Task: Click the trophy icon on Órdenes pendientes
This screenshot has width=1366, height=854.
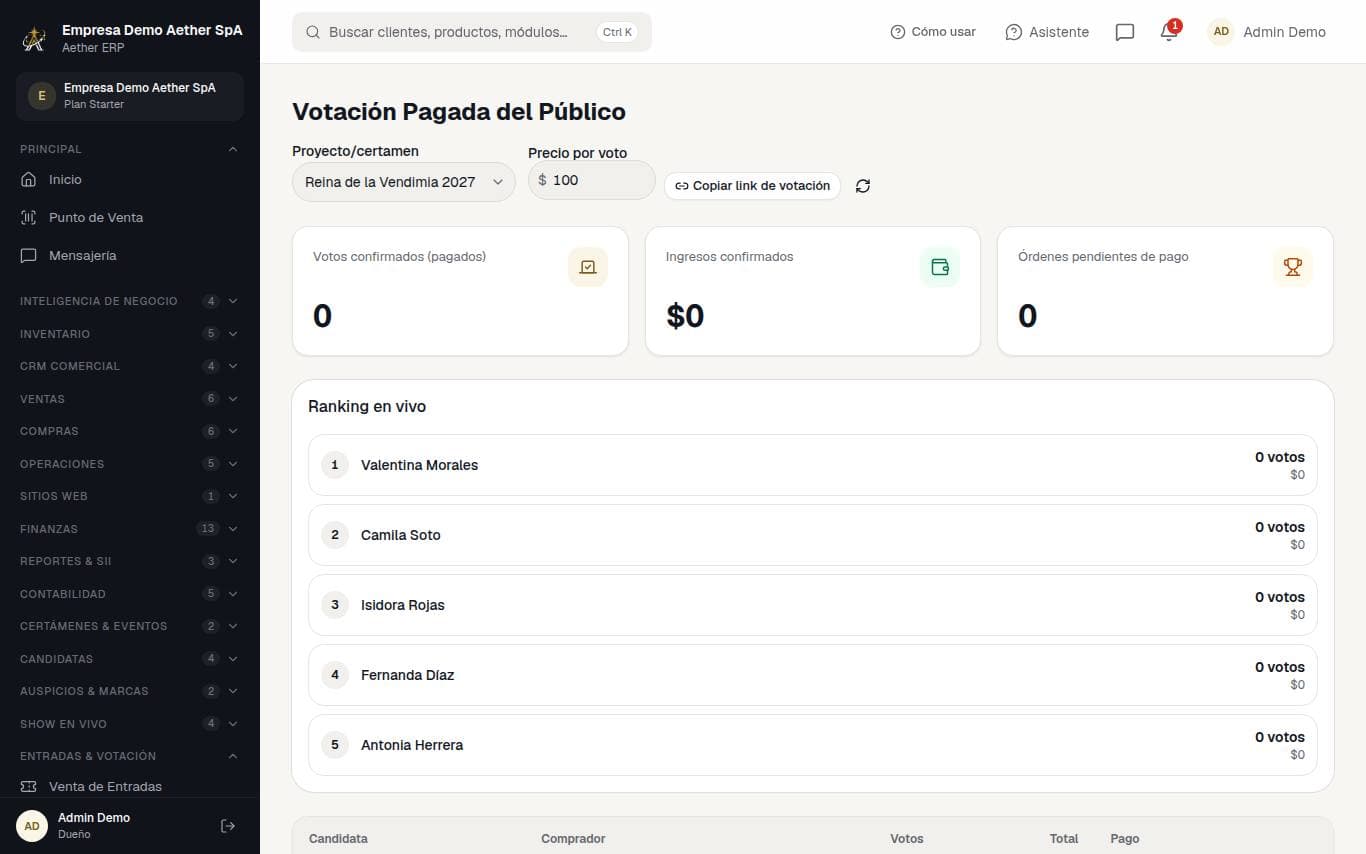Action: [1293, 267]
